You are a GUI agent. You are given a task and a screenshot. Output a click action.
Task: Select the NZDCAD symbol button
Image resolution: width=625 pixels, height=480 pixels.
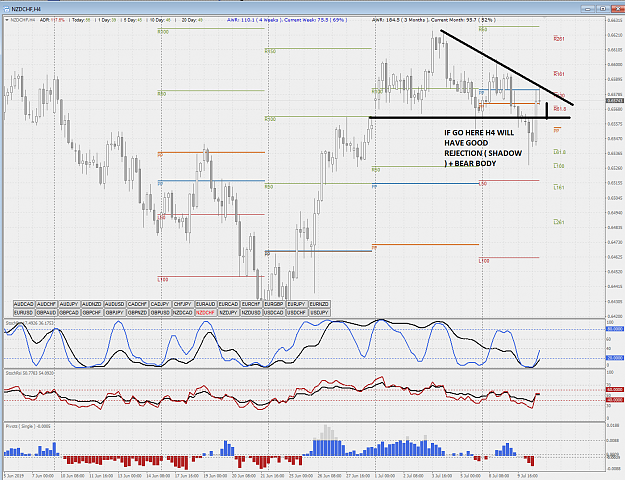pyautogui.click(x=183, y=313)
